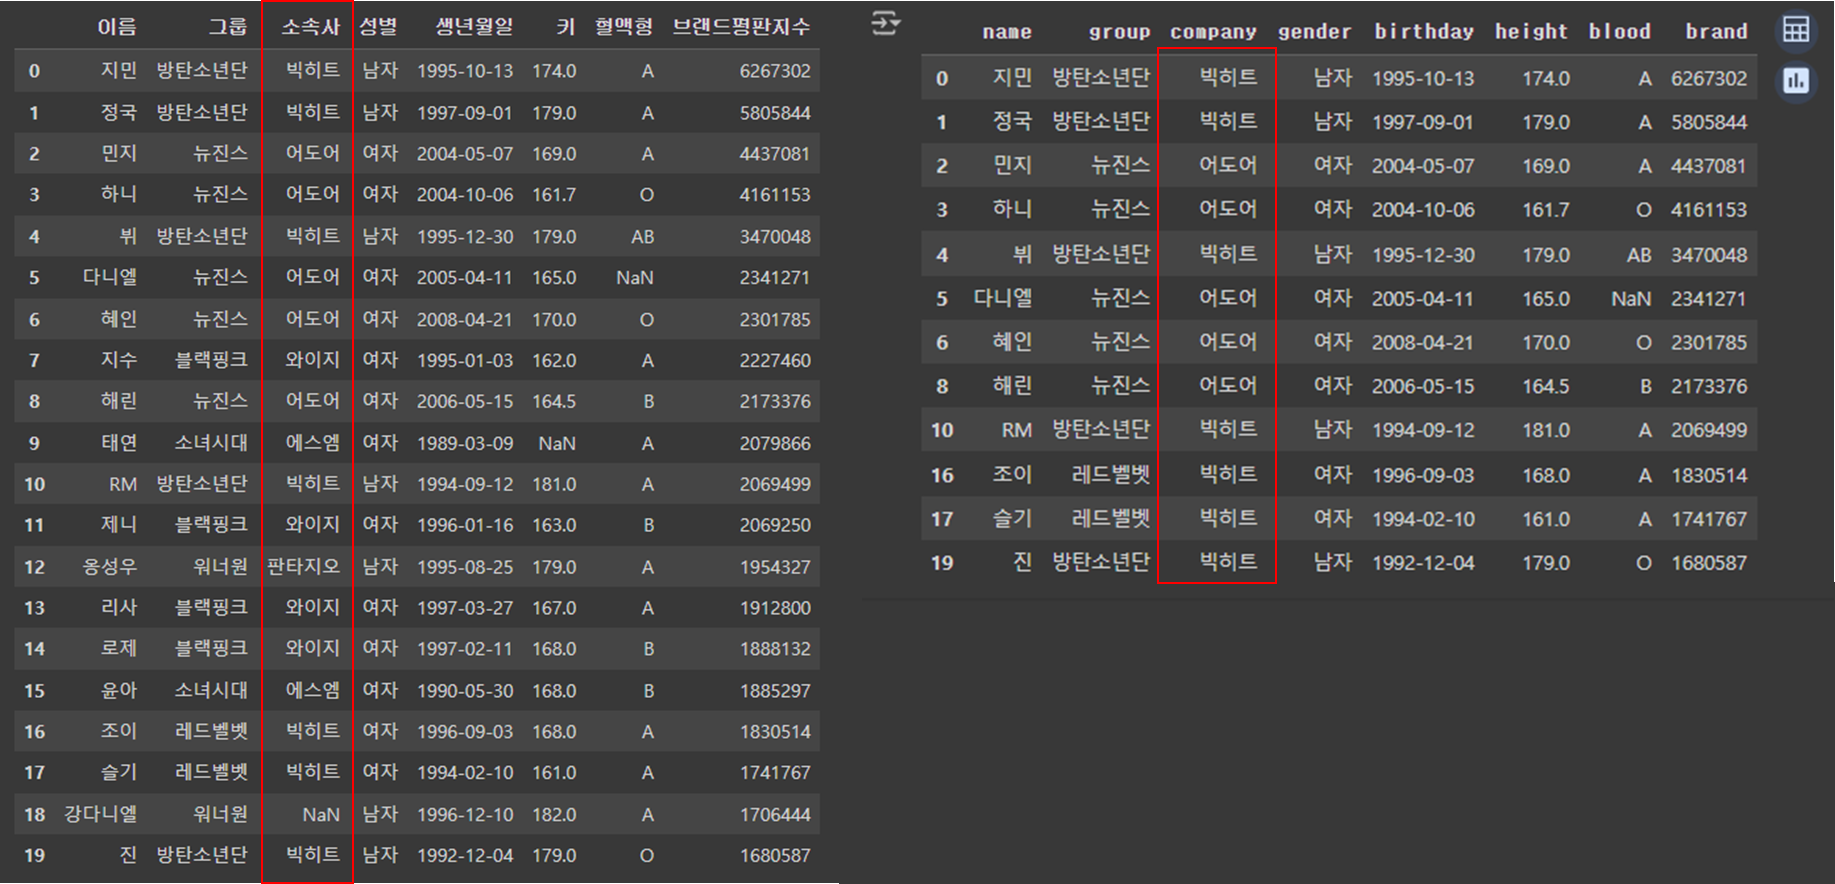Click the 워너원 group cell in 옹성우 row
Viewport: 1835px width, 884px height.
tap(220, 567)
